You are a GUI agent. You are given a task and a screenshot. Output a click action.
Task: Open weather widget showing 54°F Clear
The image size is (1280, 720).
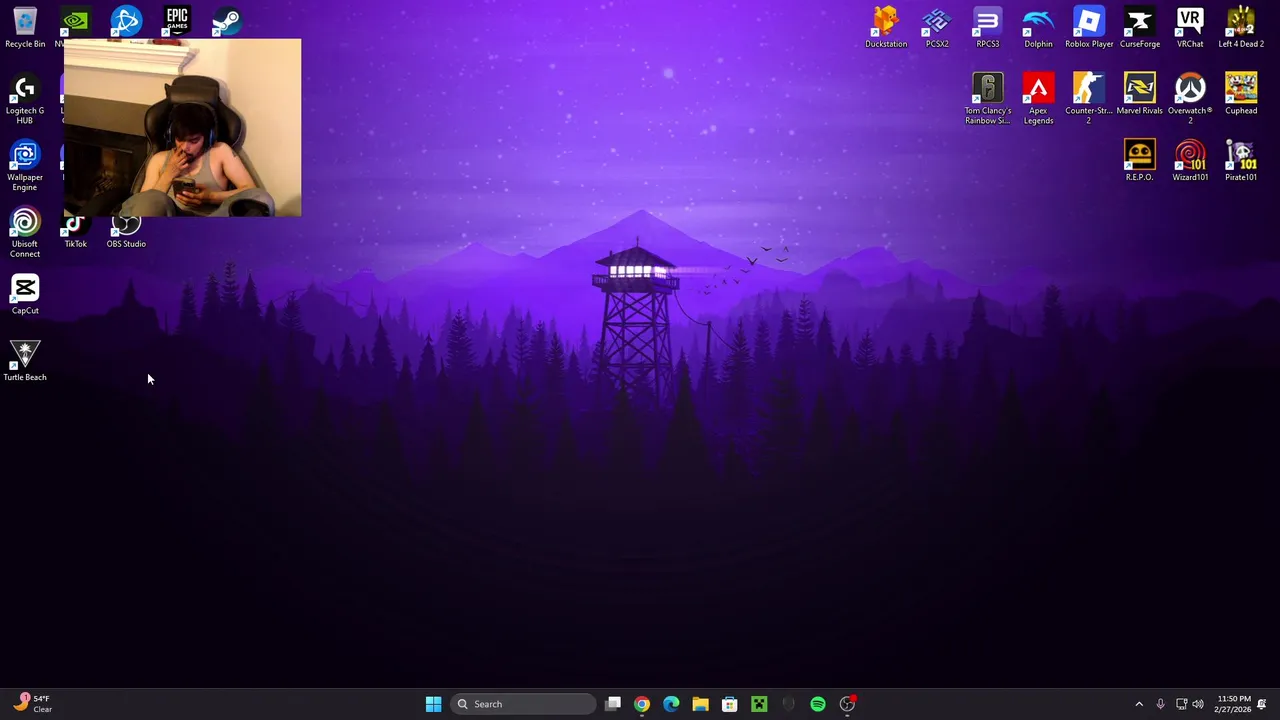pos(34,704)
